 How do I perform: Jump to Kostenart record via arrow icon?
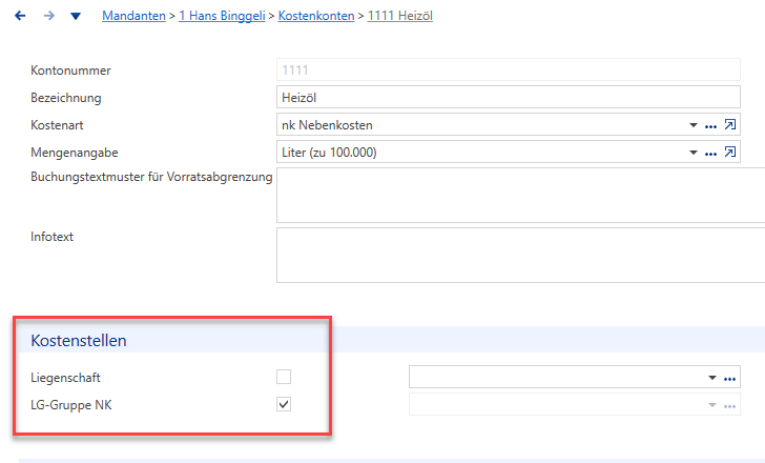[x=730, y=125]
